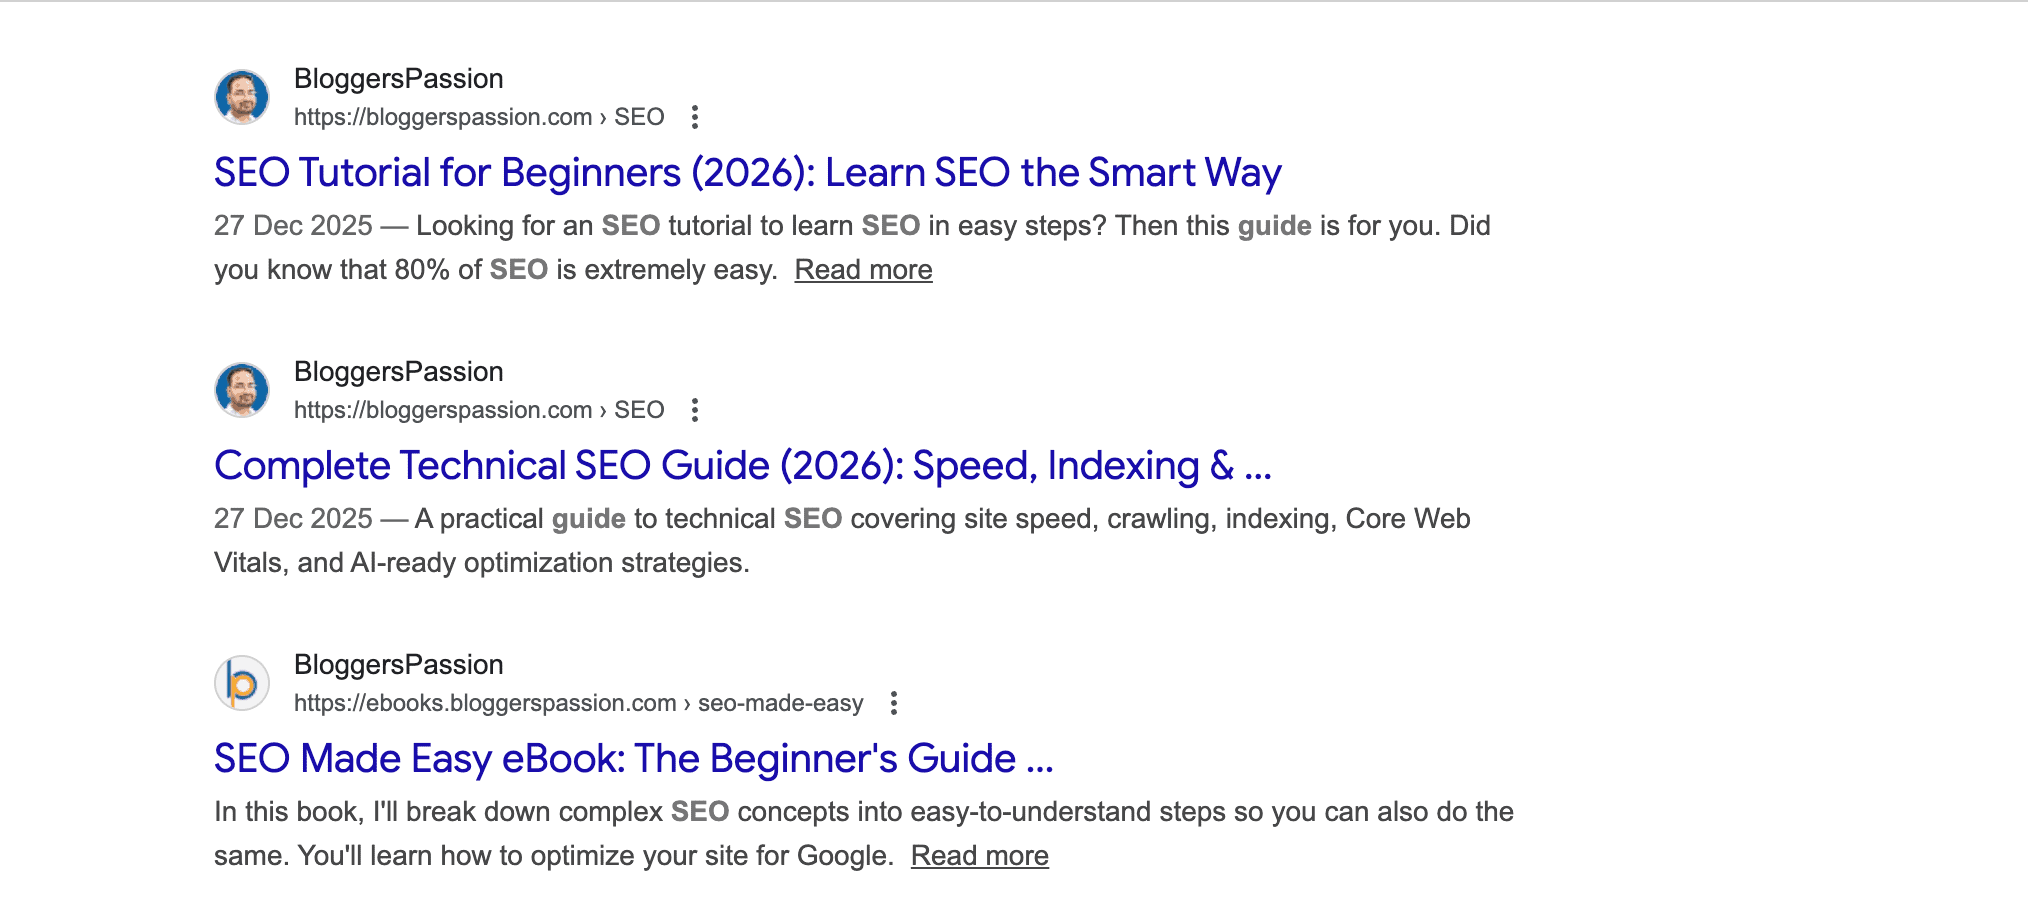
Task: Select the BloggersPassion site name on the first result
Action: point(398,79)
